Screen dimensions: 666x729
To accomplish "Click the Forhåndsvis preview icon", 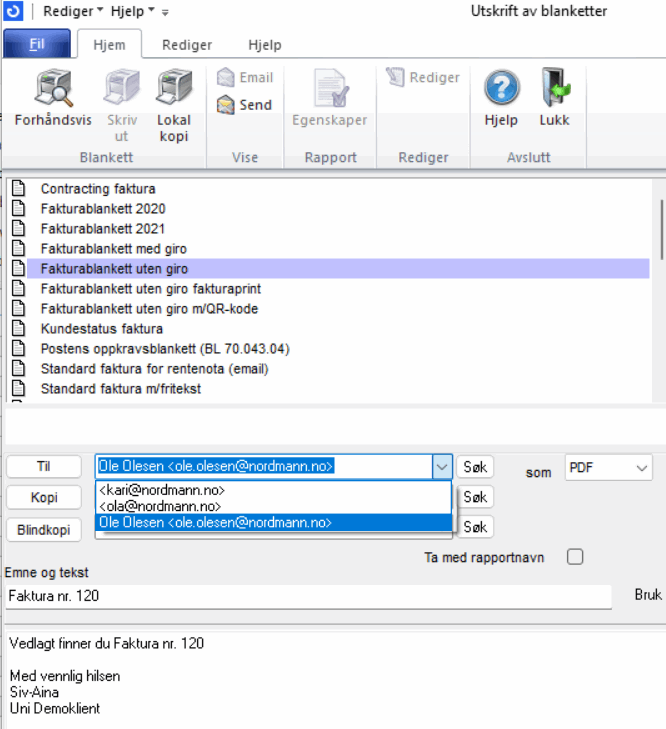I will [x=52, y=89].
